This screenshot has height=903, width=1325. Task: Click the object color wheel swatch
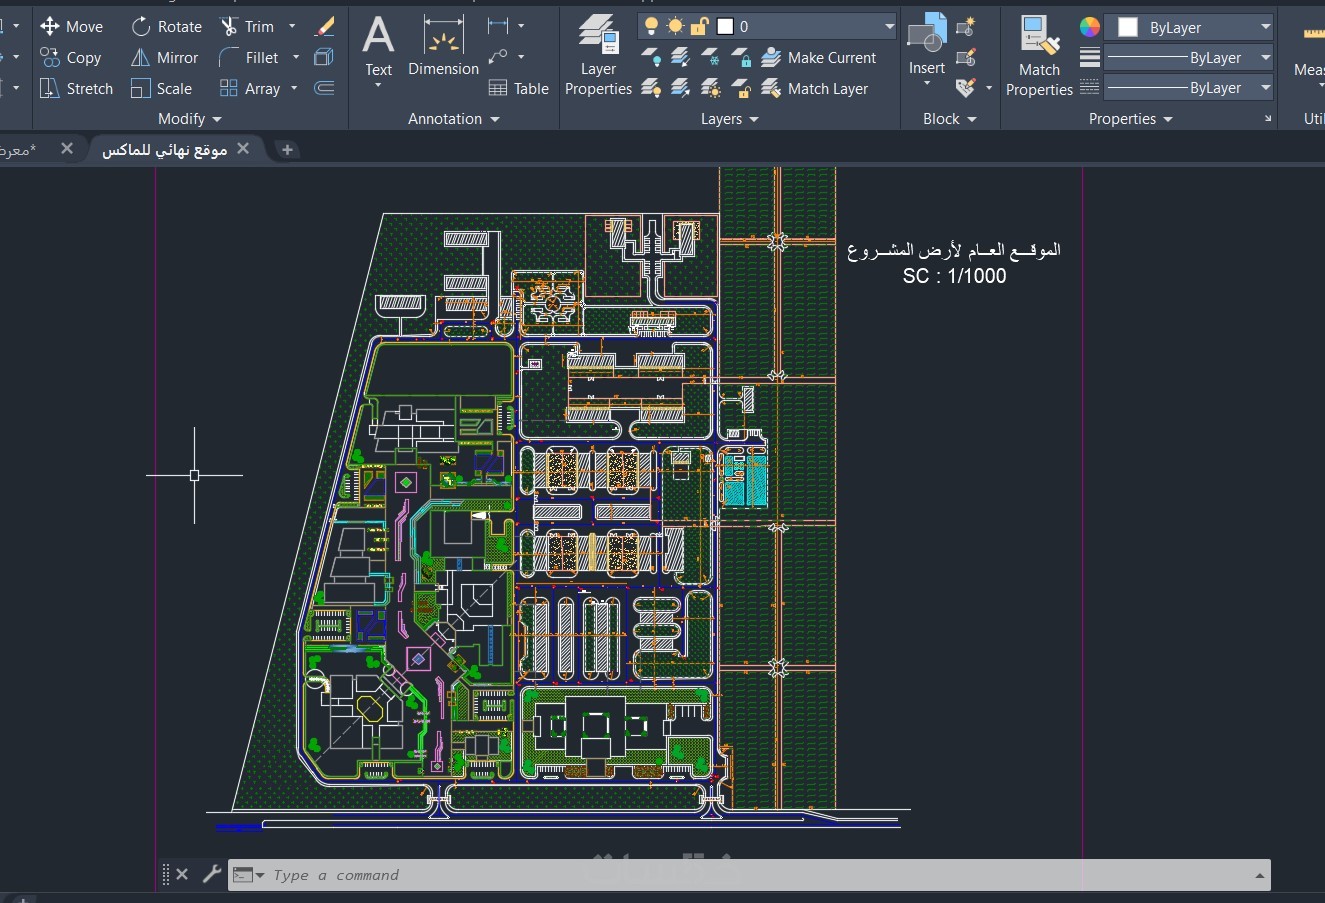pyautogui.click(x=1090, y=27)
